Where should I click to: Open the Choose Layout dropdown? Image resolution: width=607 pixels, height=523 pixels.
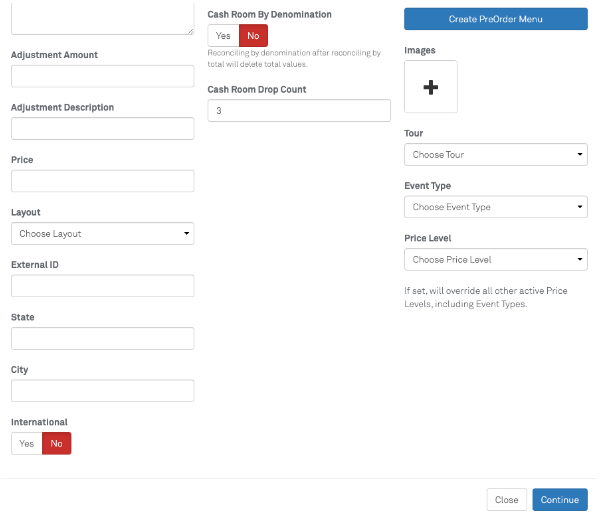[x=102, y=233]
